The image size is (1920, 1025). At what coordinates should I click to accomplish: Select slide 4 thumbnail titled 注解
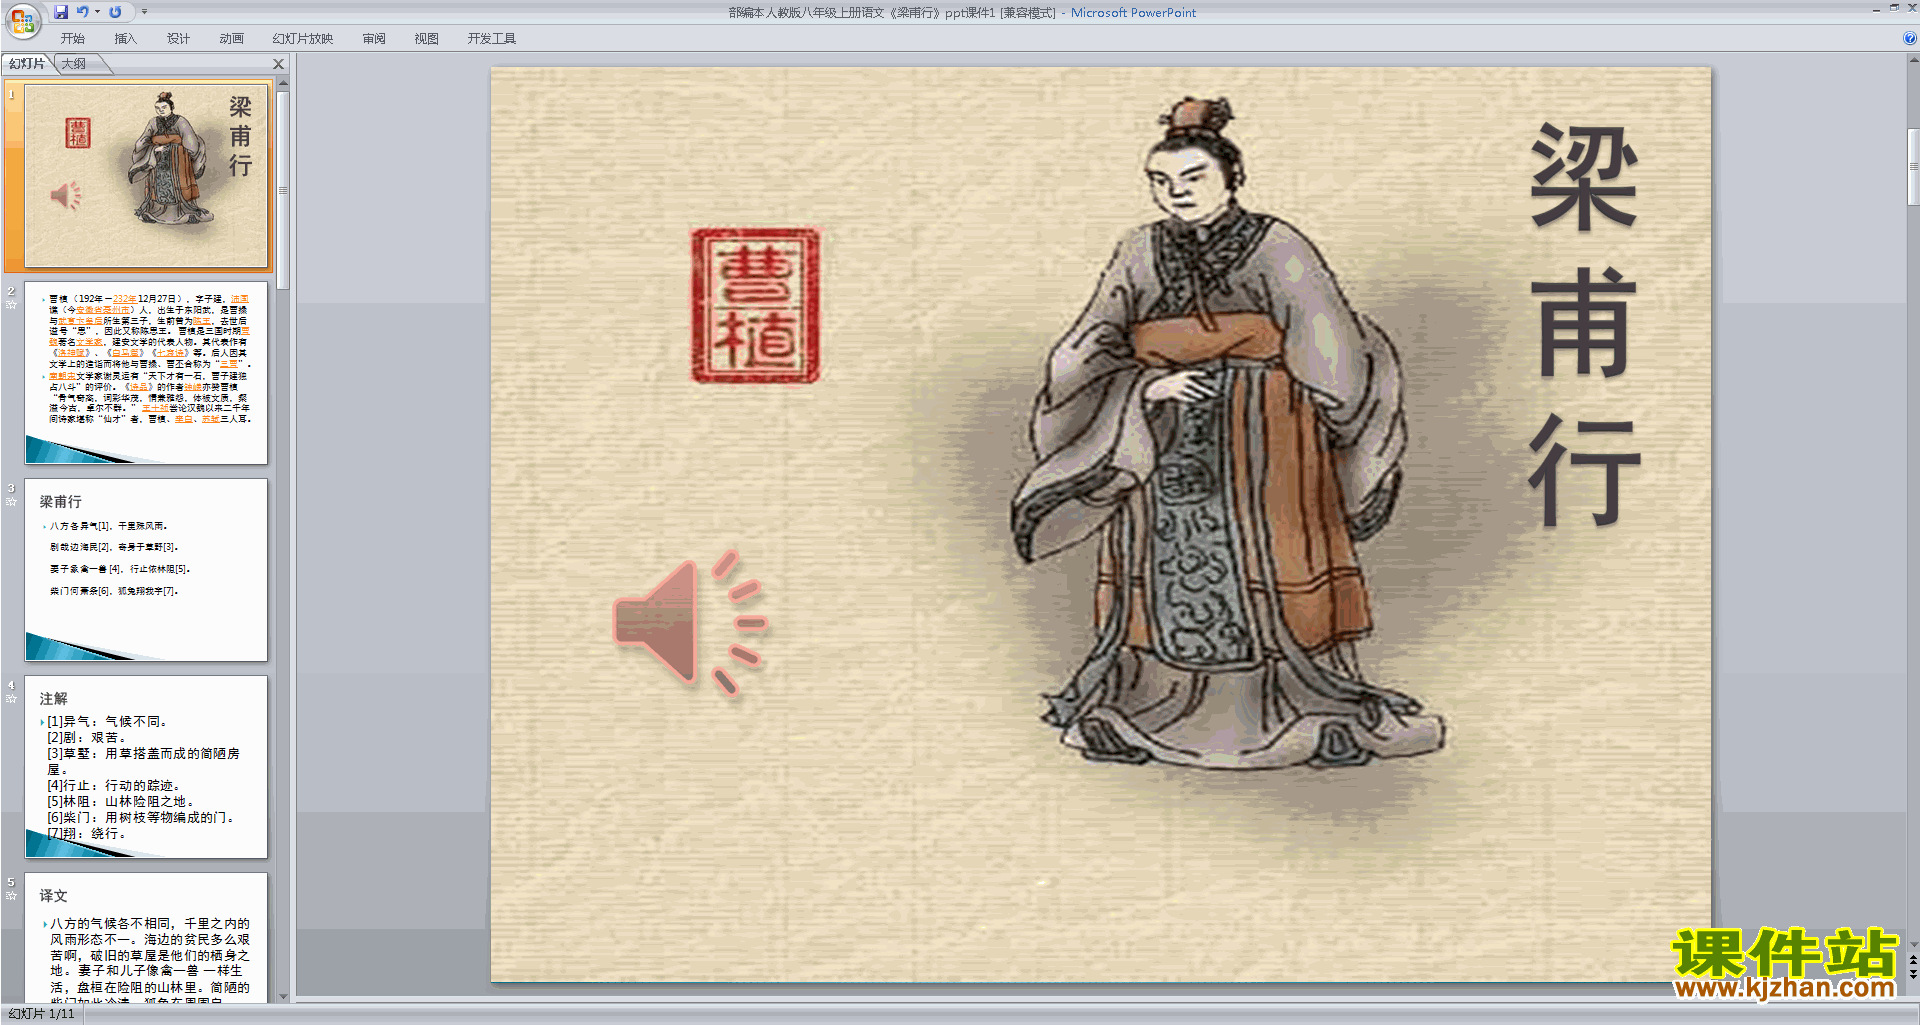(x=147, y=767)
